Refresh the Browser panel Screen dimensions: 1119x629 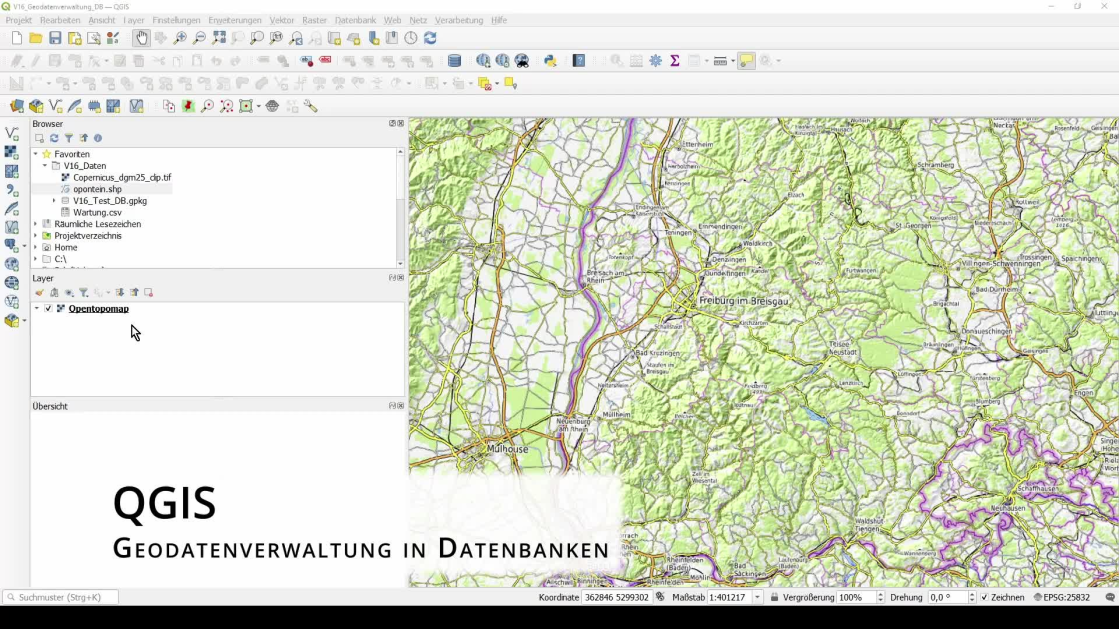(54, 138)
